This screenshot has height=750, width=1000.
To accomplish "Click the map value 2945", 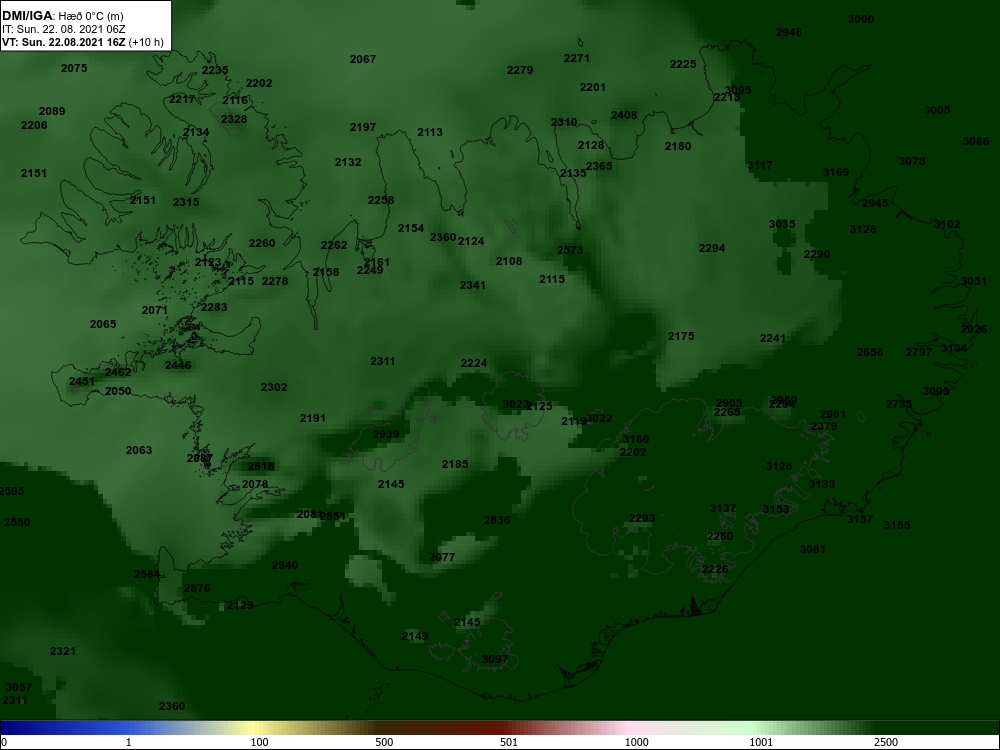I will [x=875, y=203].
